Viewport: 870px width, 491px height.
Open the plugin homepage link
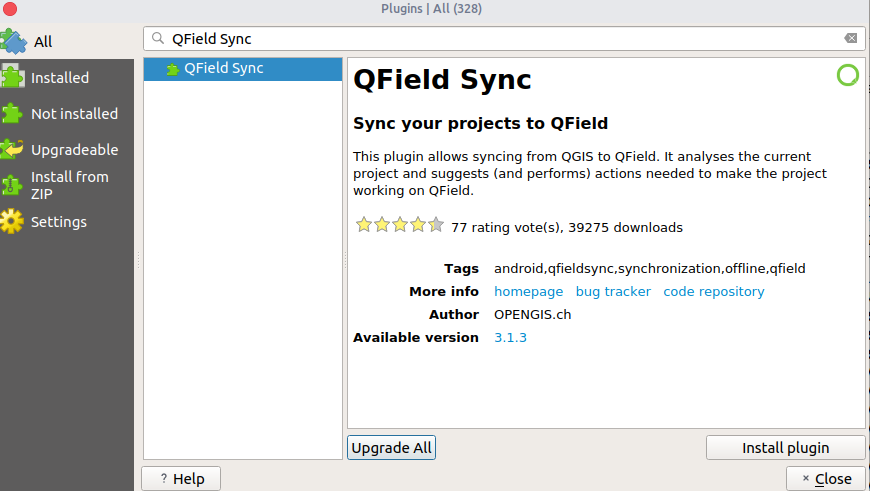click(x=528, y=292)
